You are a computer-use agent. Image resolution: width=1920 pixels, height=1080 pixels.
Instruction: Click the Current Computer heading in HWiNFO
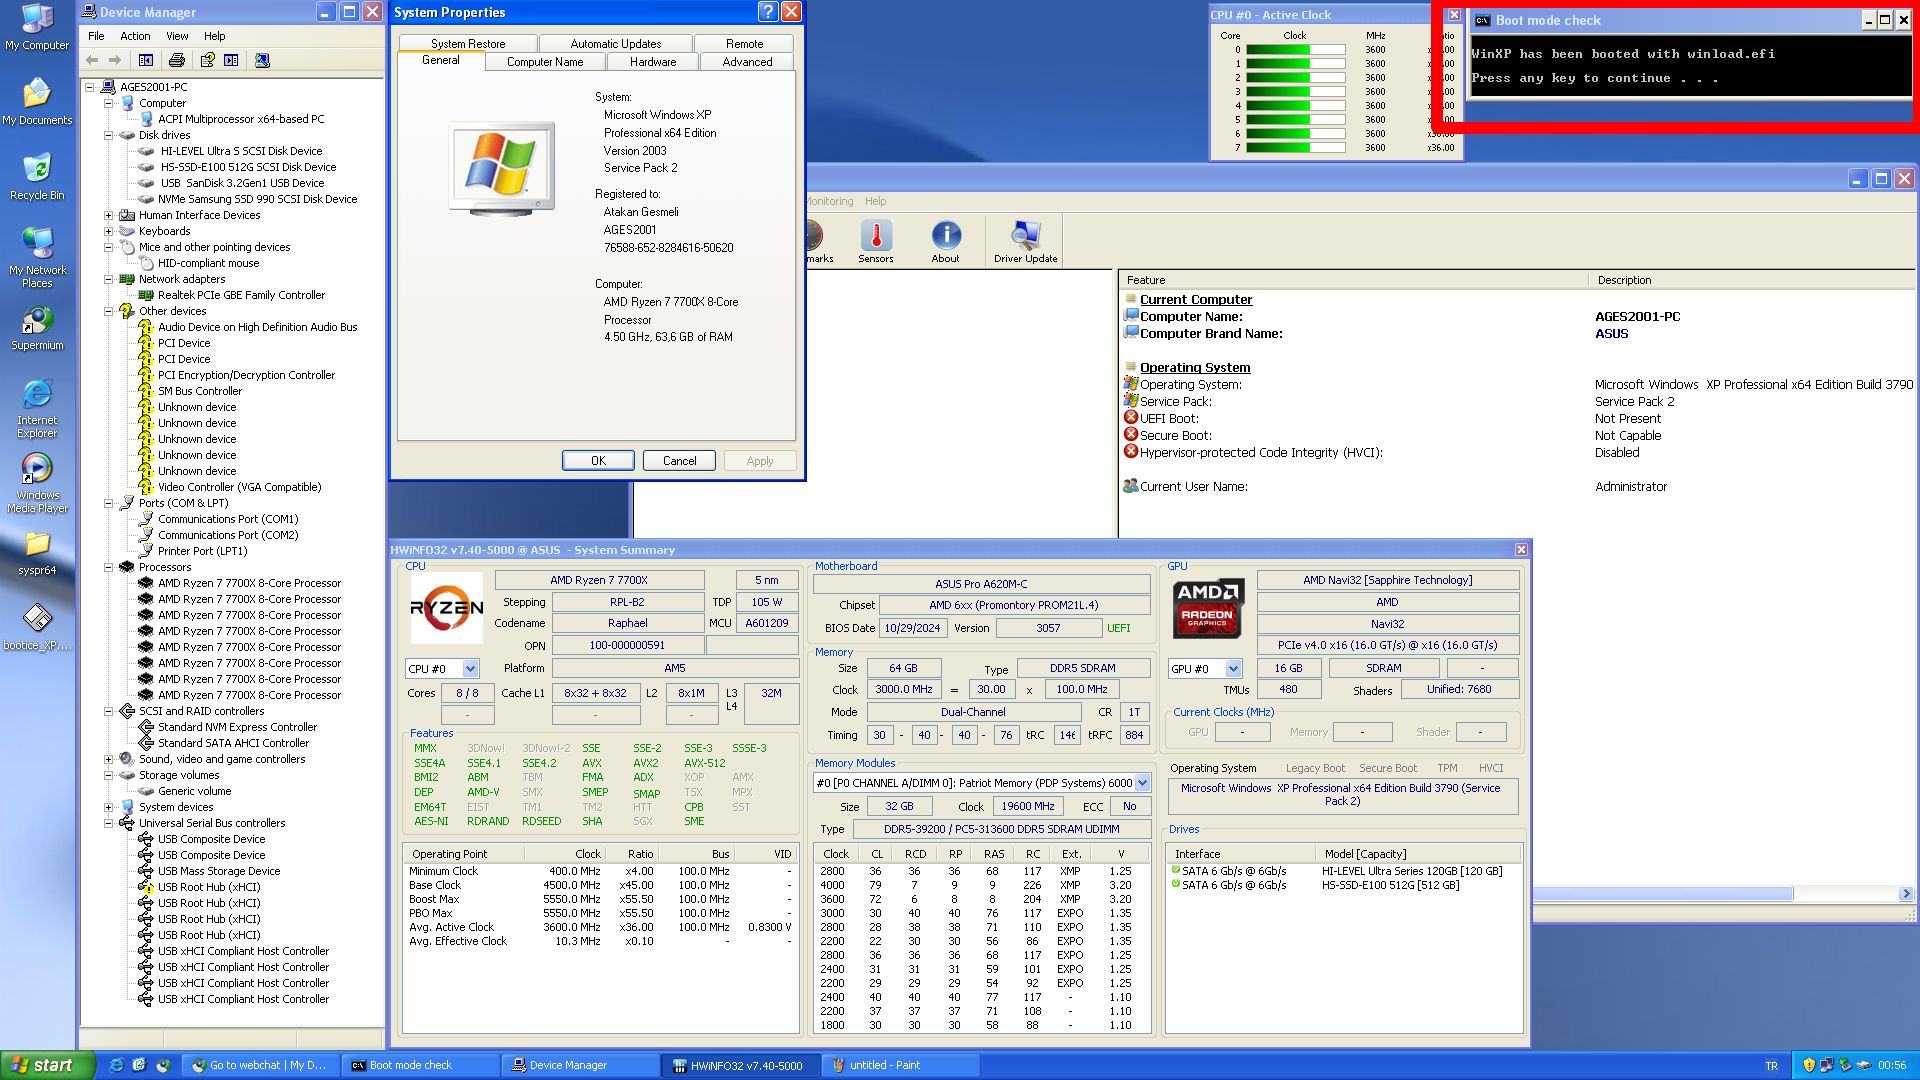point(1196,300)
